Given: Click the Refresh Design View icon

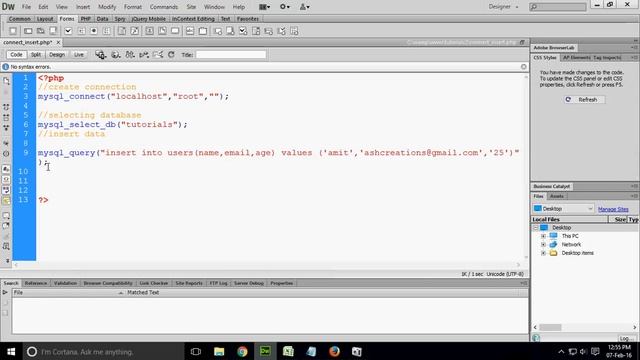Looking at the screenshot, I should pyautogui.click(x=171, y=54).
